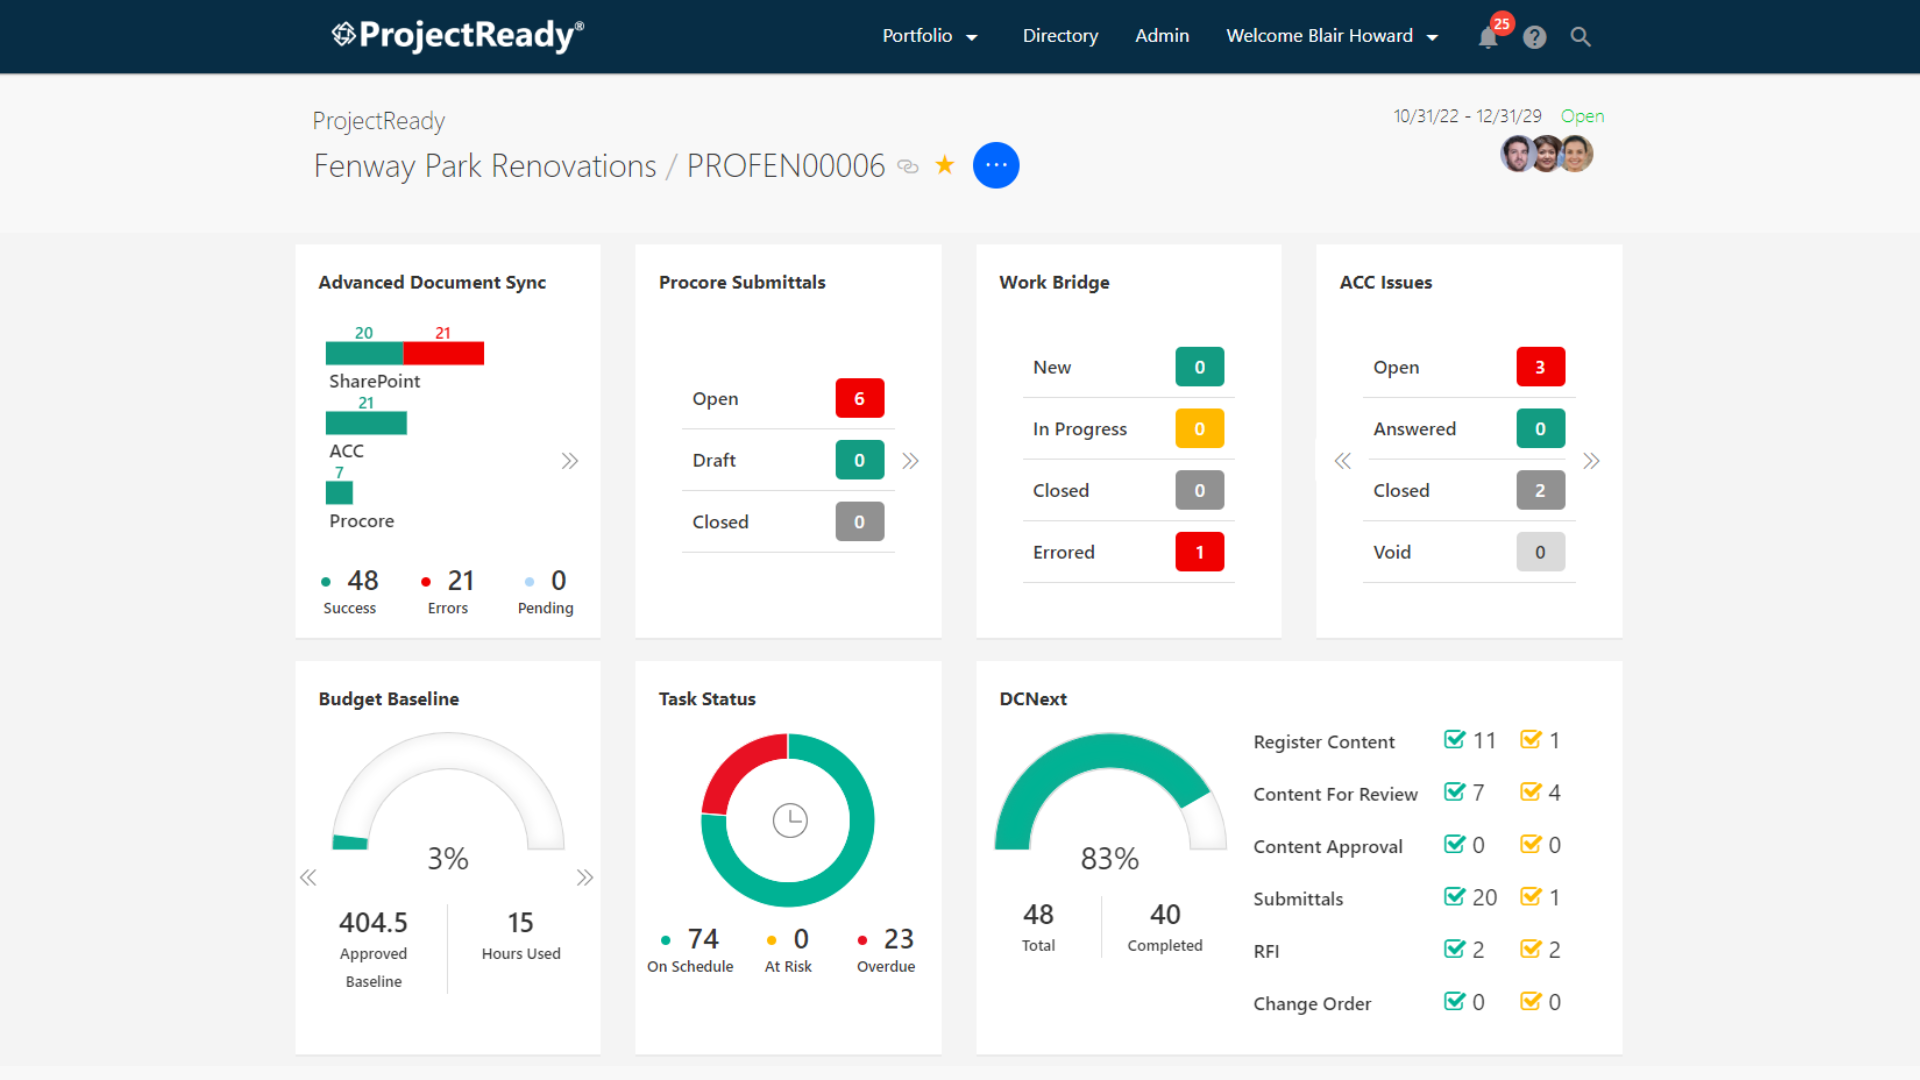Click the ProjectReady logo

pyautogui.click(x=457, y=35)
